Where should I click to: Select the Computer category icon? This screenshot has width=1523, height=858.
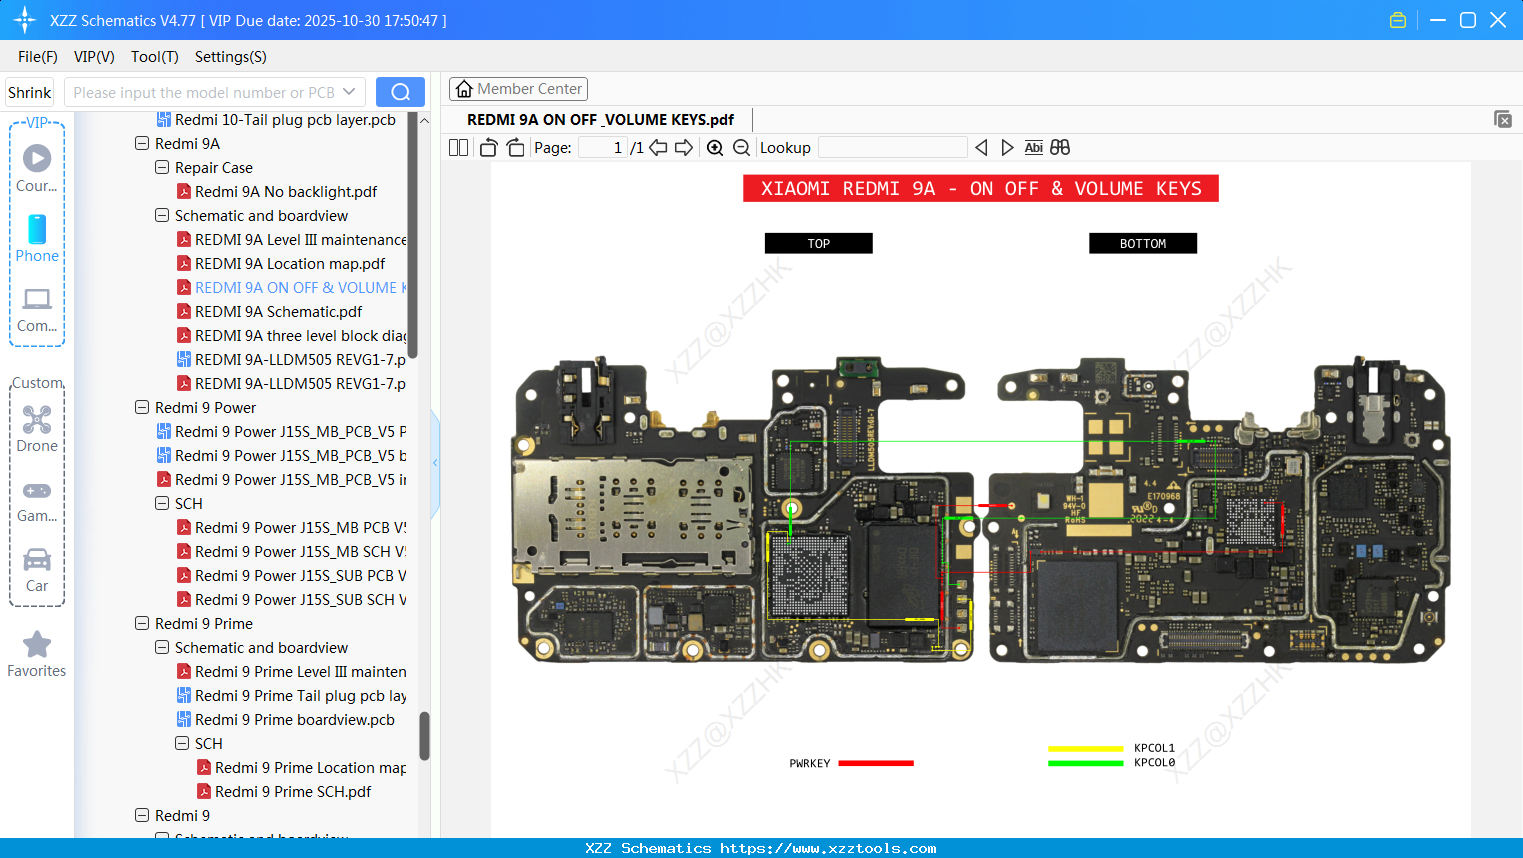click(37, 310)
